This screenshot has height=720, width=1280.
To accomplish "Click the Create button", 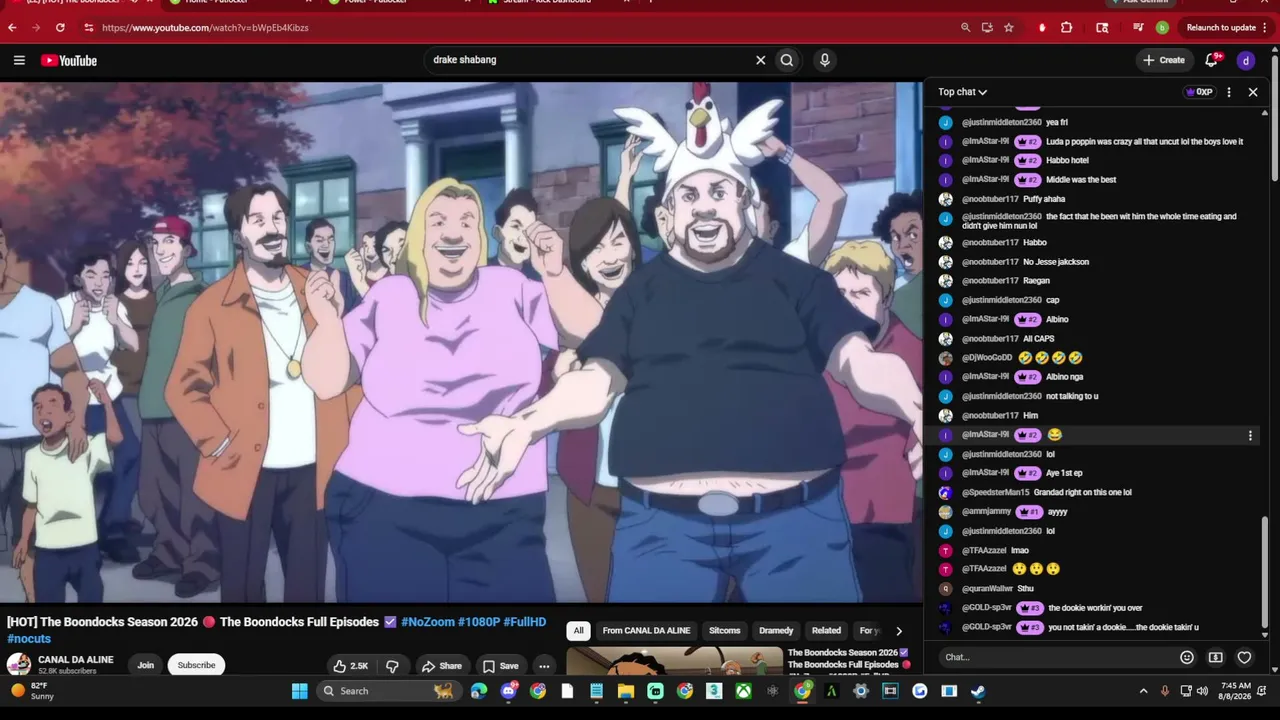I will 1164,60.
